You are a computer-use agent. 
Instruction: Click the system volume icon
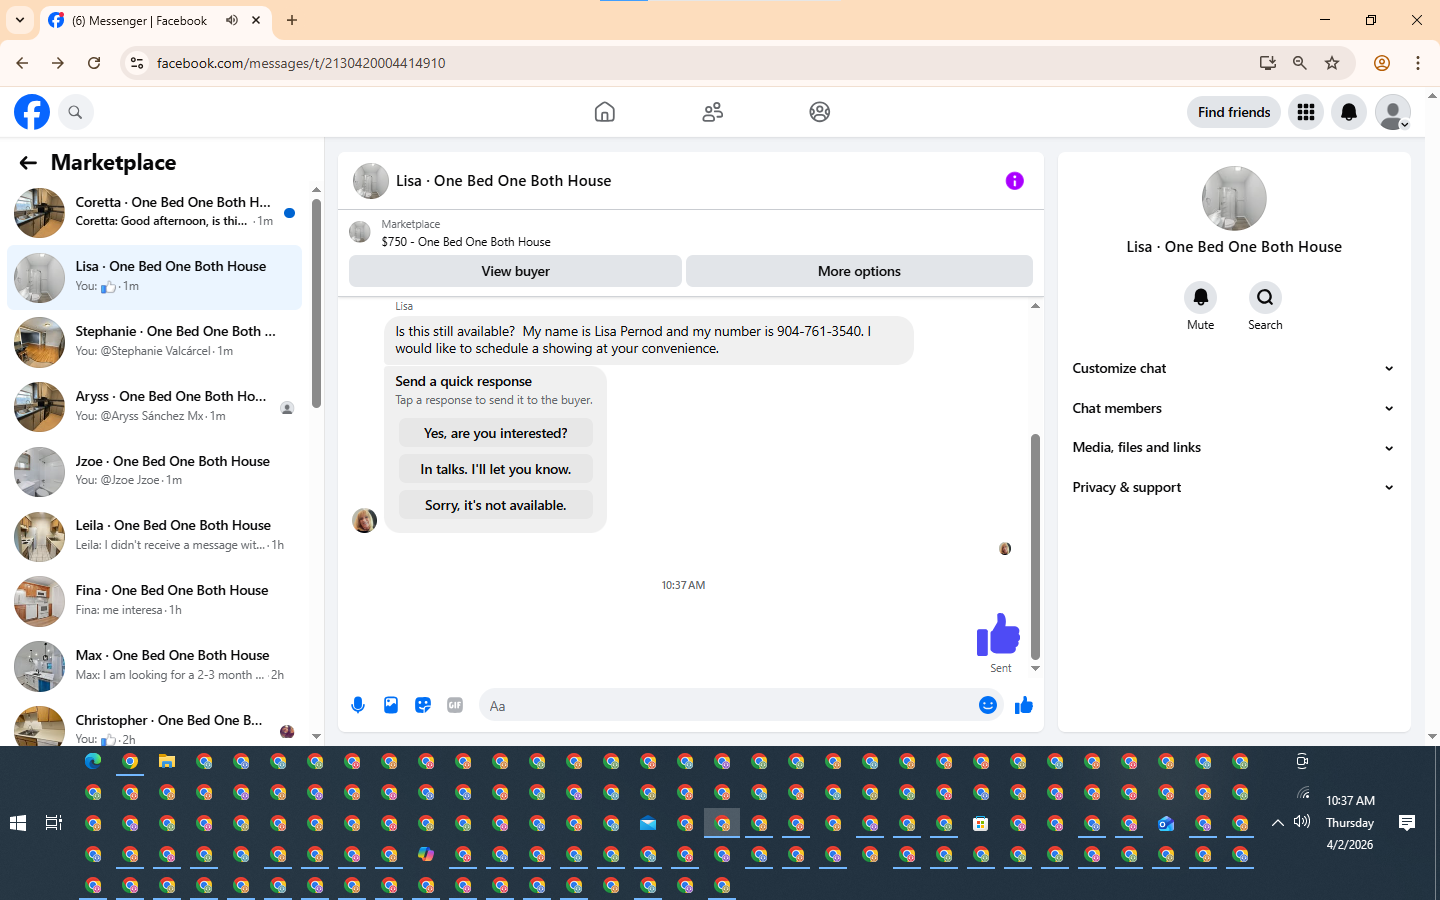point(1302,822)
